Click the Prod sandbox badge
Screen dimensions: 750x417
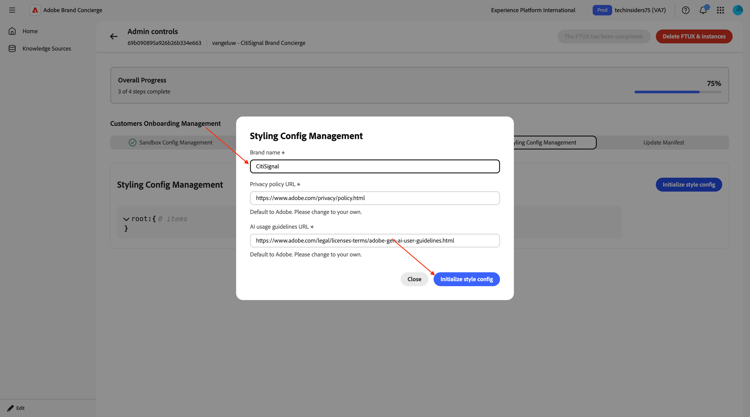(x=602, y=10)
